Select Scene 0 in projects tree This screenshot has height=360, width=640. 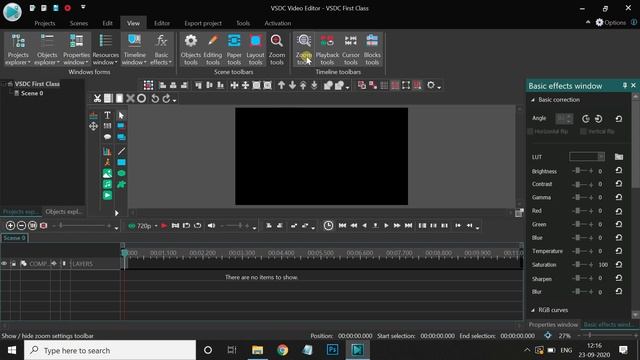pos(32,93)
